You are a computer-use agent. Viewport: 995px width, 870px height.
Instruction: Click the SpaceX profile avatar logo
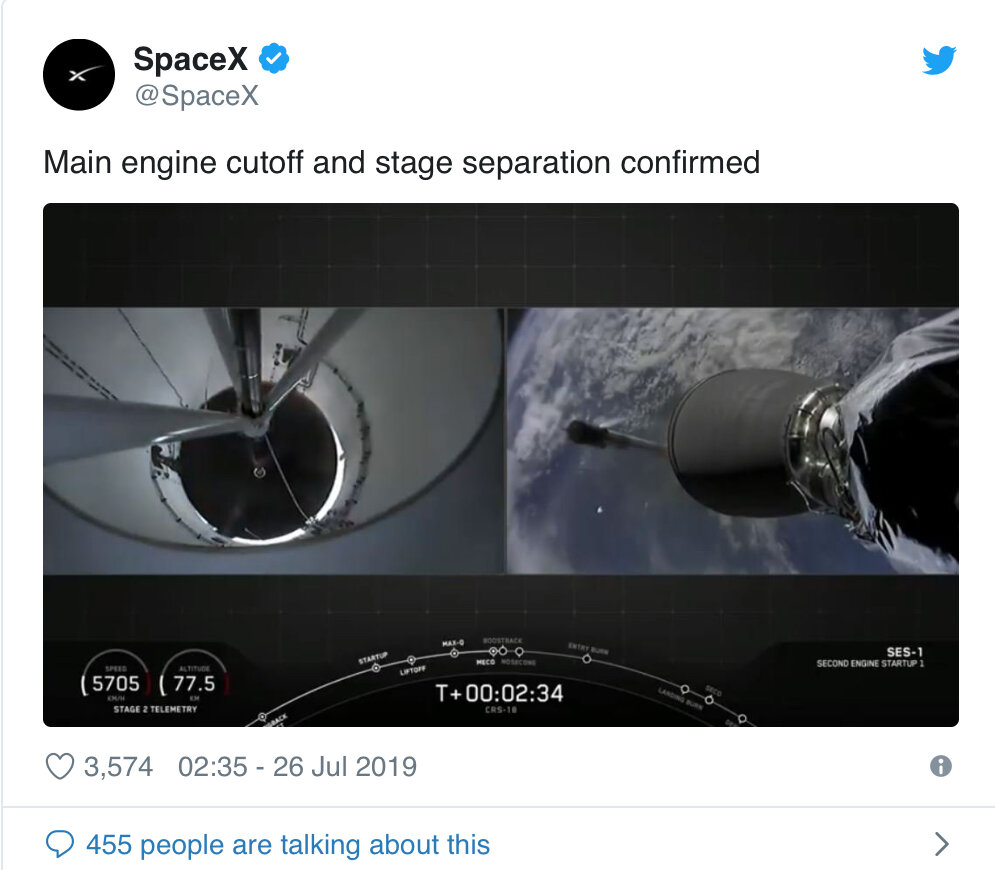(79, 74)
